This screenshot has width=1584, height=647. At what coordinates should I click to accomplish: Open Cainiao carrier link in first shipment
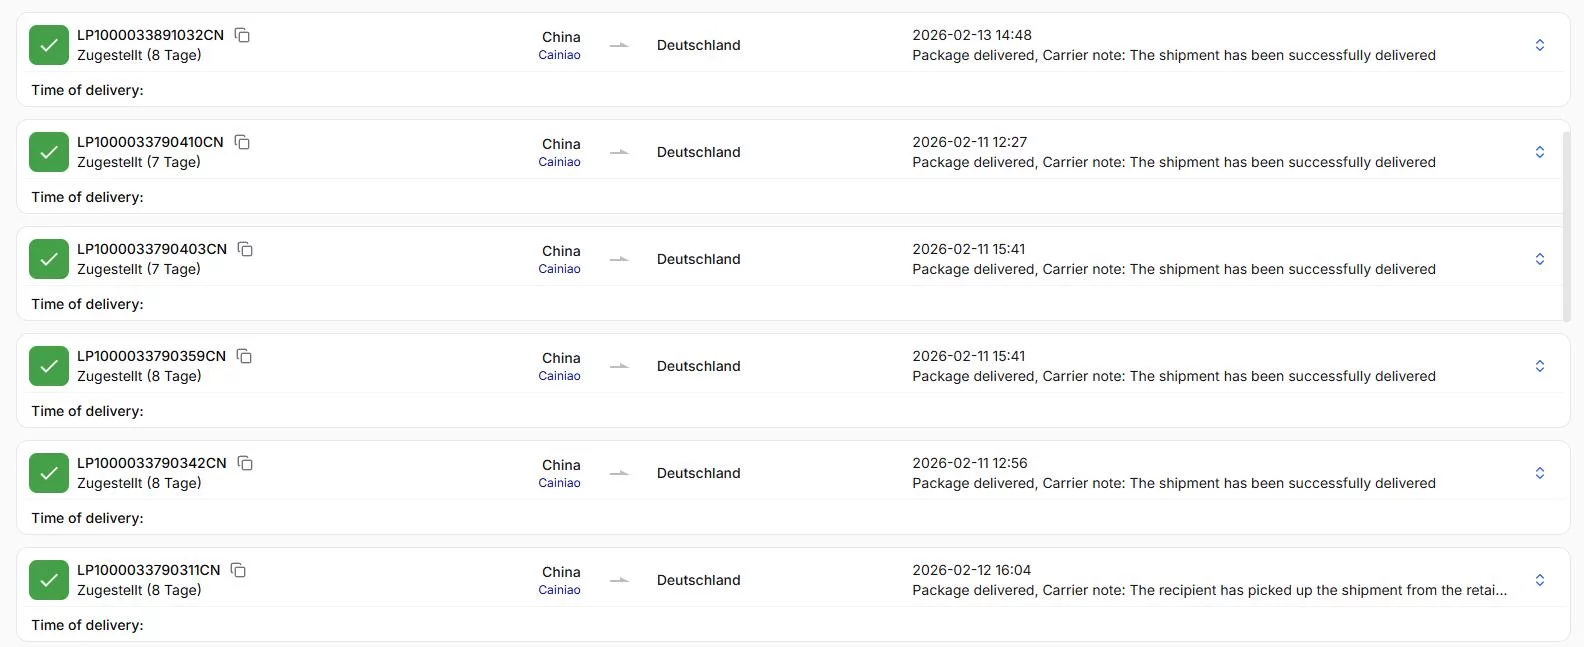(559, 55)
